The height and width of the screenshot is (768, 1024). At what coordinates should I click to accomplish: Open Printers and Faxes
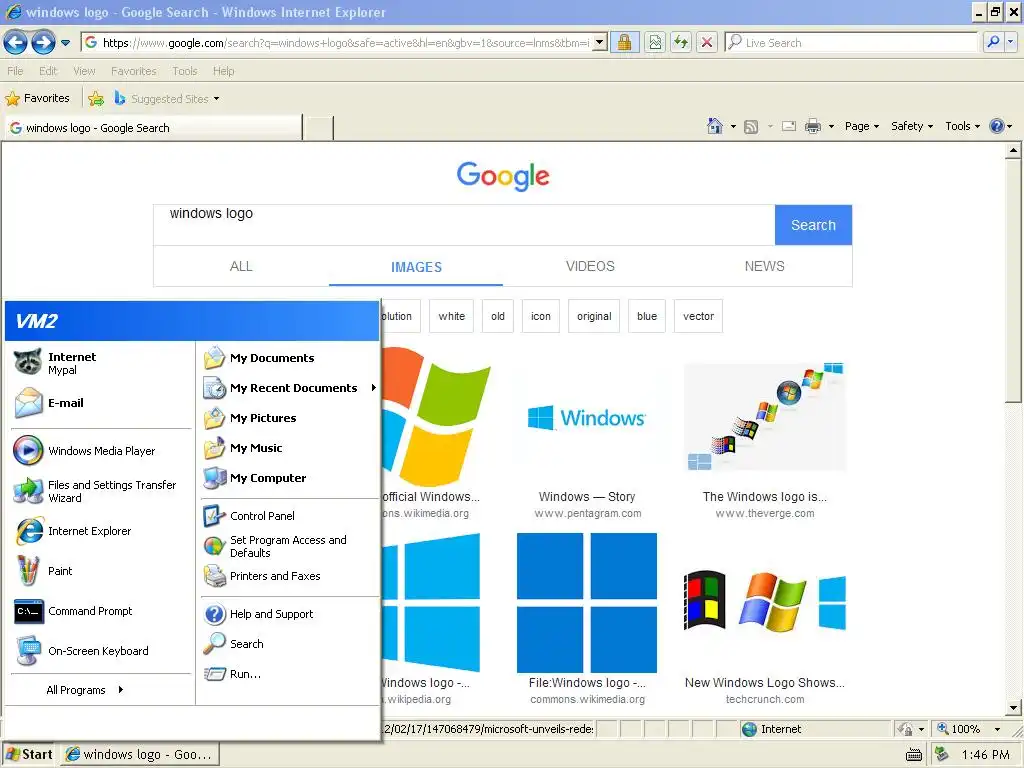[289, 576]
